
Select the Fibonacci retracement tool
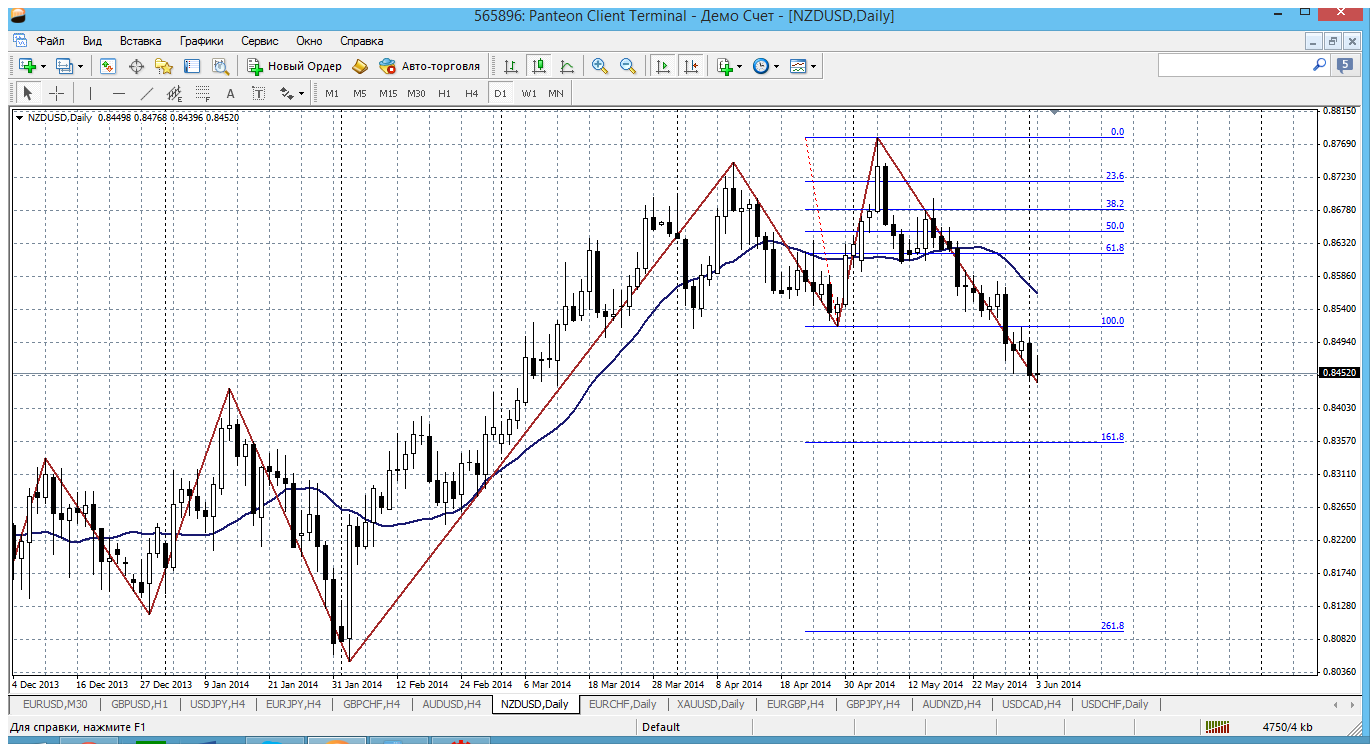[202, 93]
